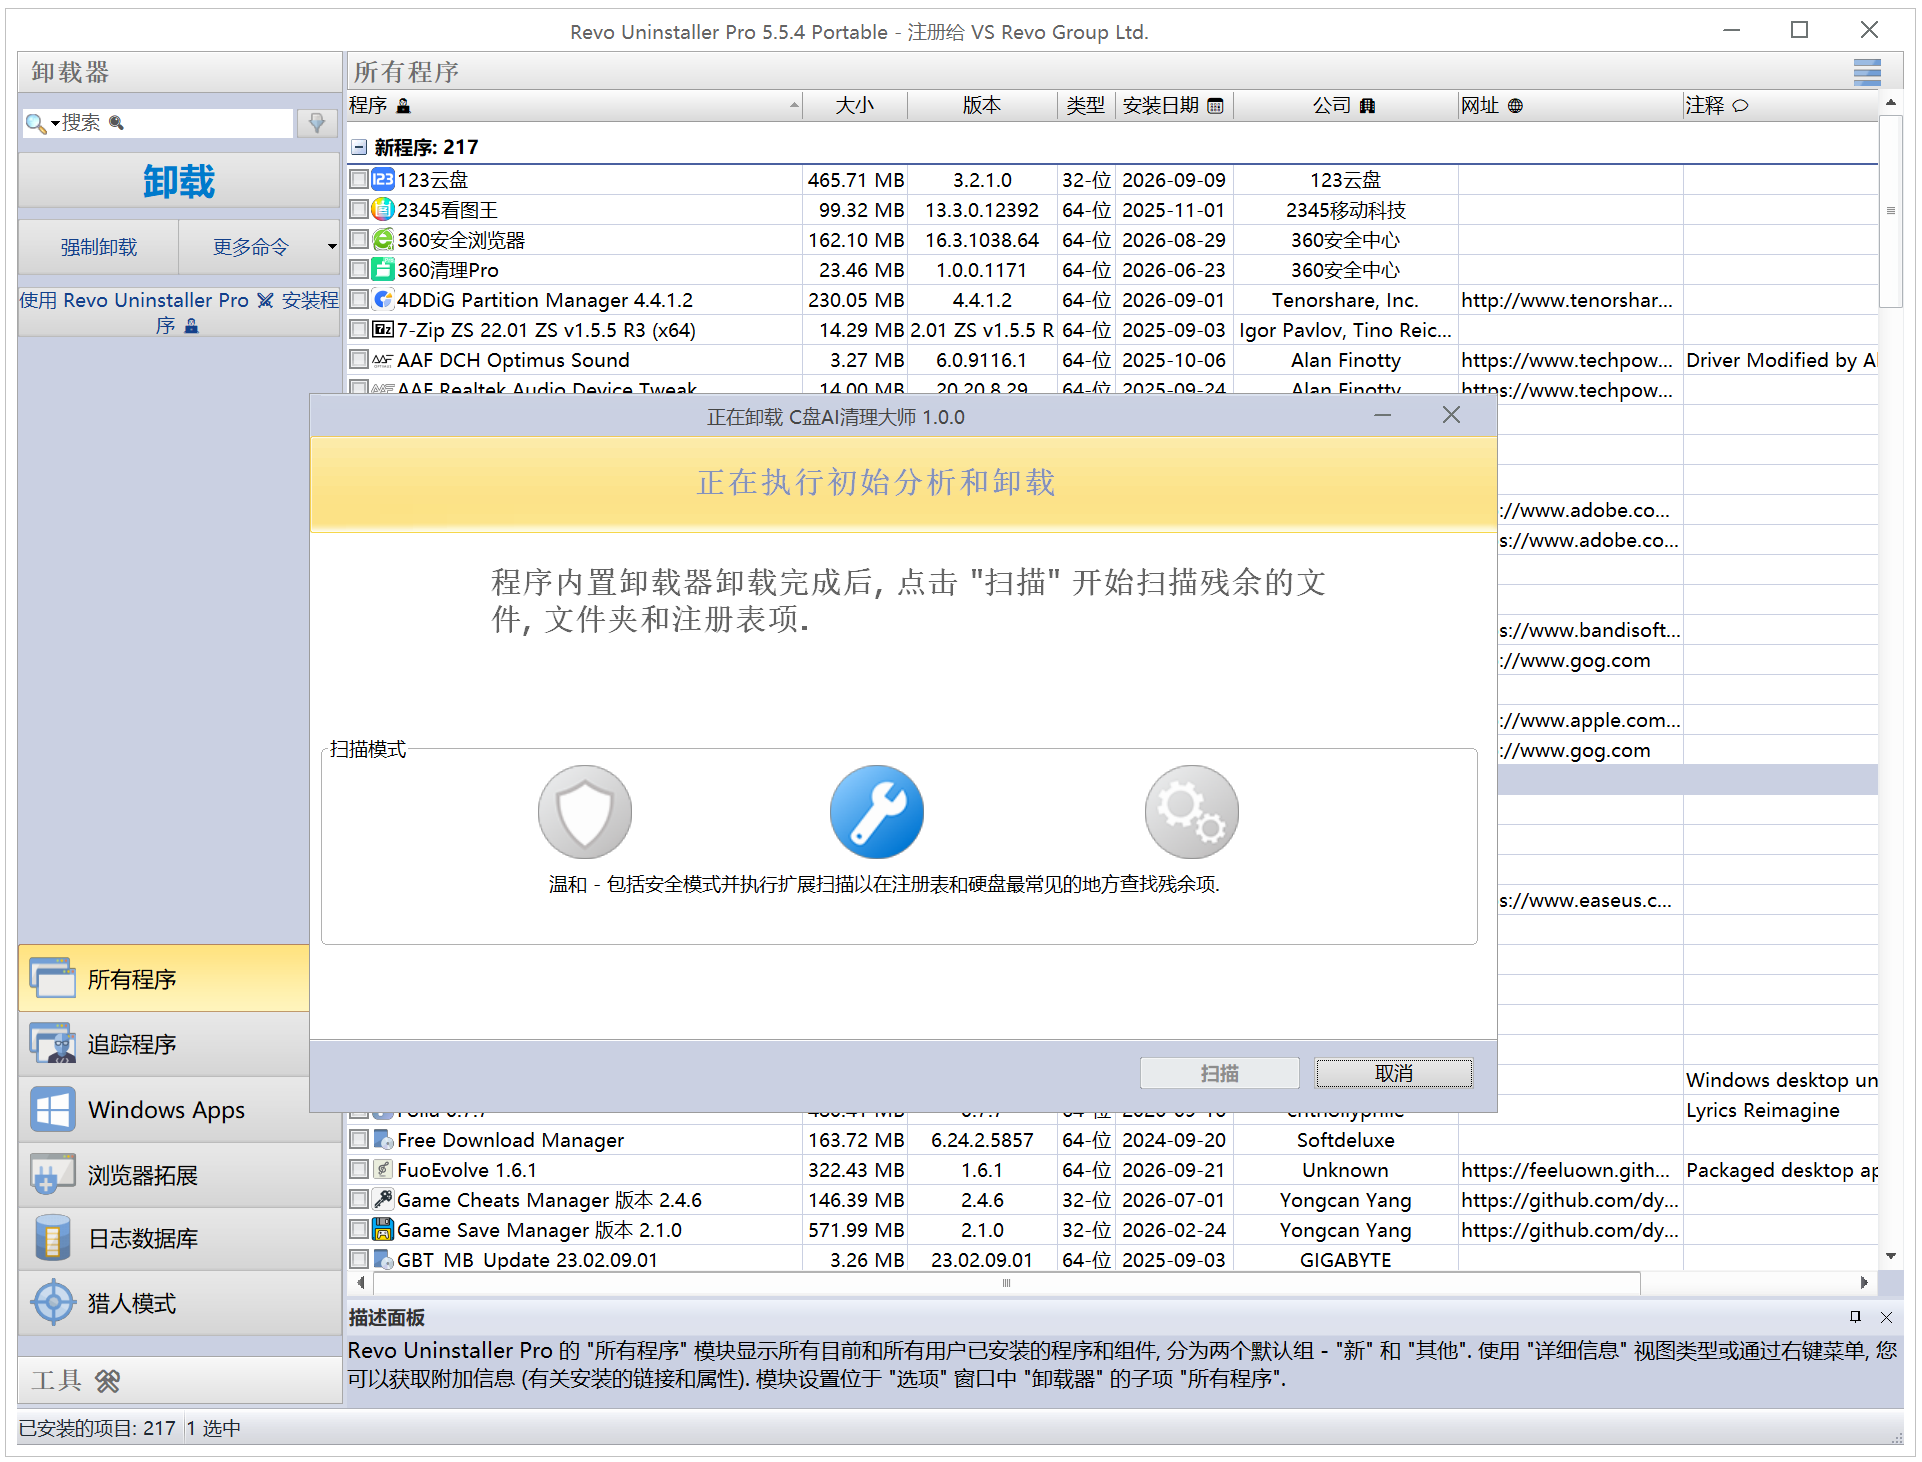Click the large 卸载 button

pos(179,181)
